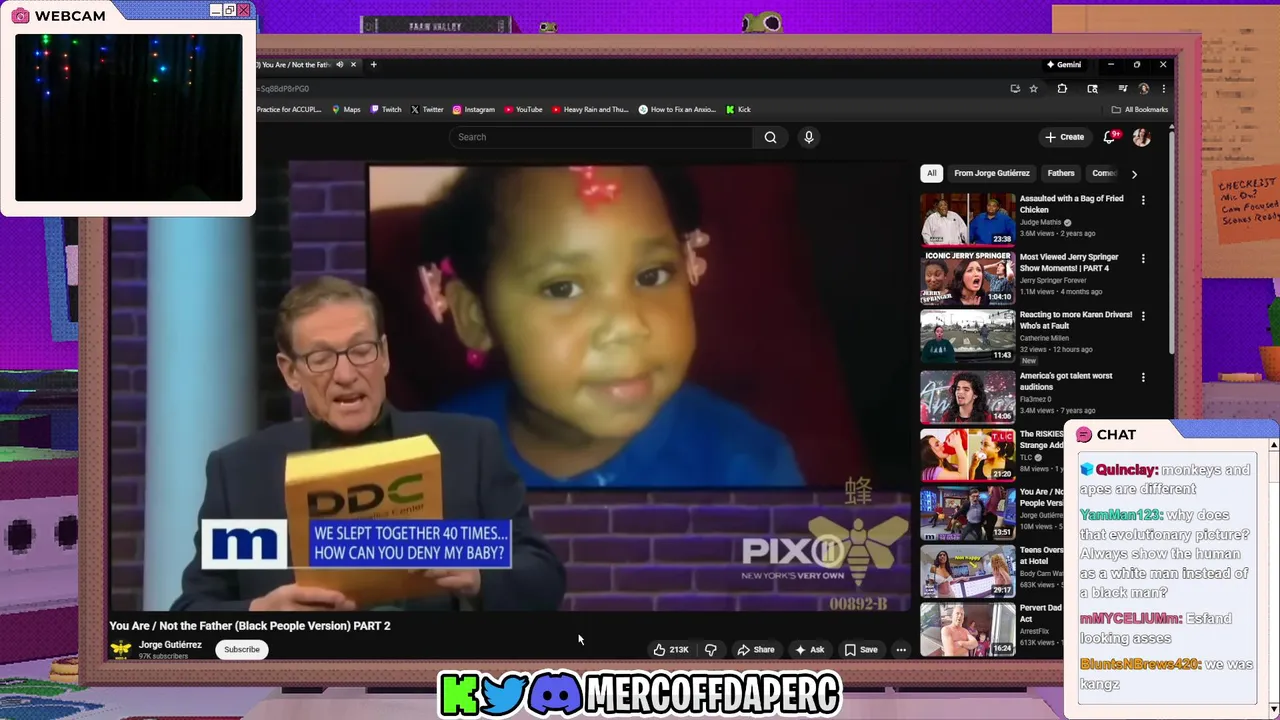Open Karen Drivers video thumbnail
The width and height of the screenshot is (1280, 720).
point(967,336)
